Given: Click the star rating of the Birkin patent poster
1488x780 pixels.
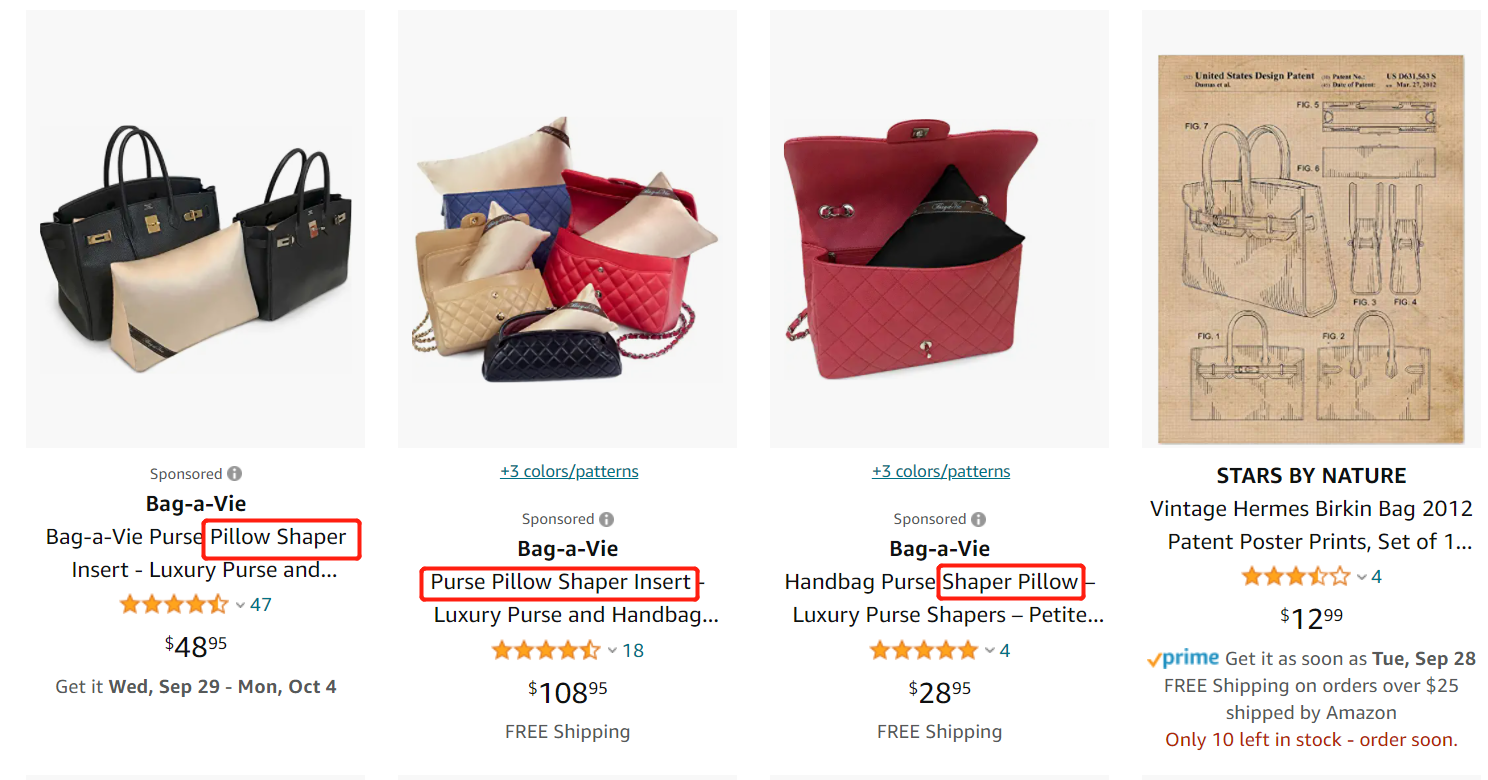Looking at the screenshot, I should 1296,576.
